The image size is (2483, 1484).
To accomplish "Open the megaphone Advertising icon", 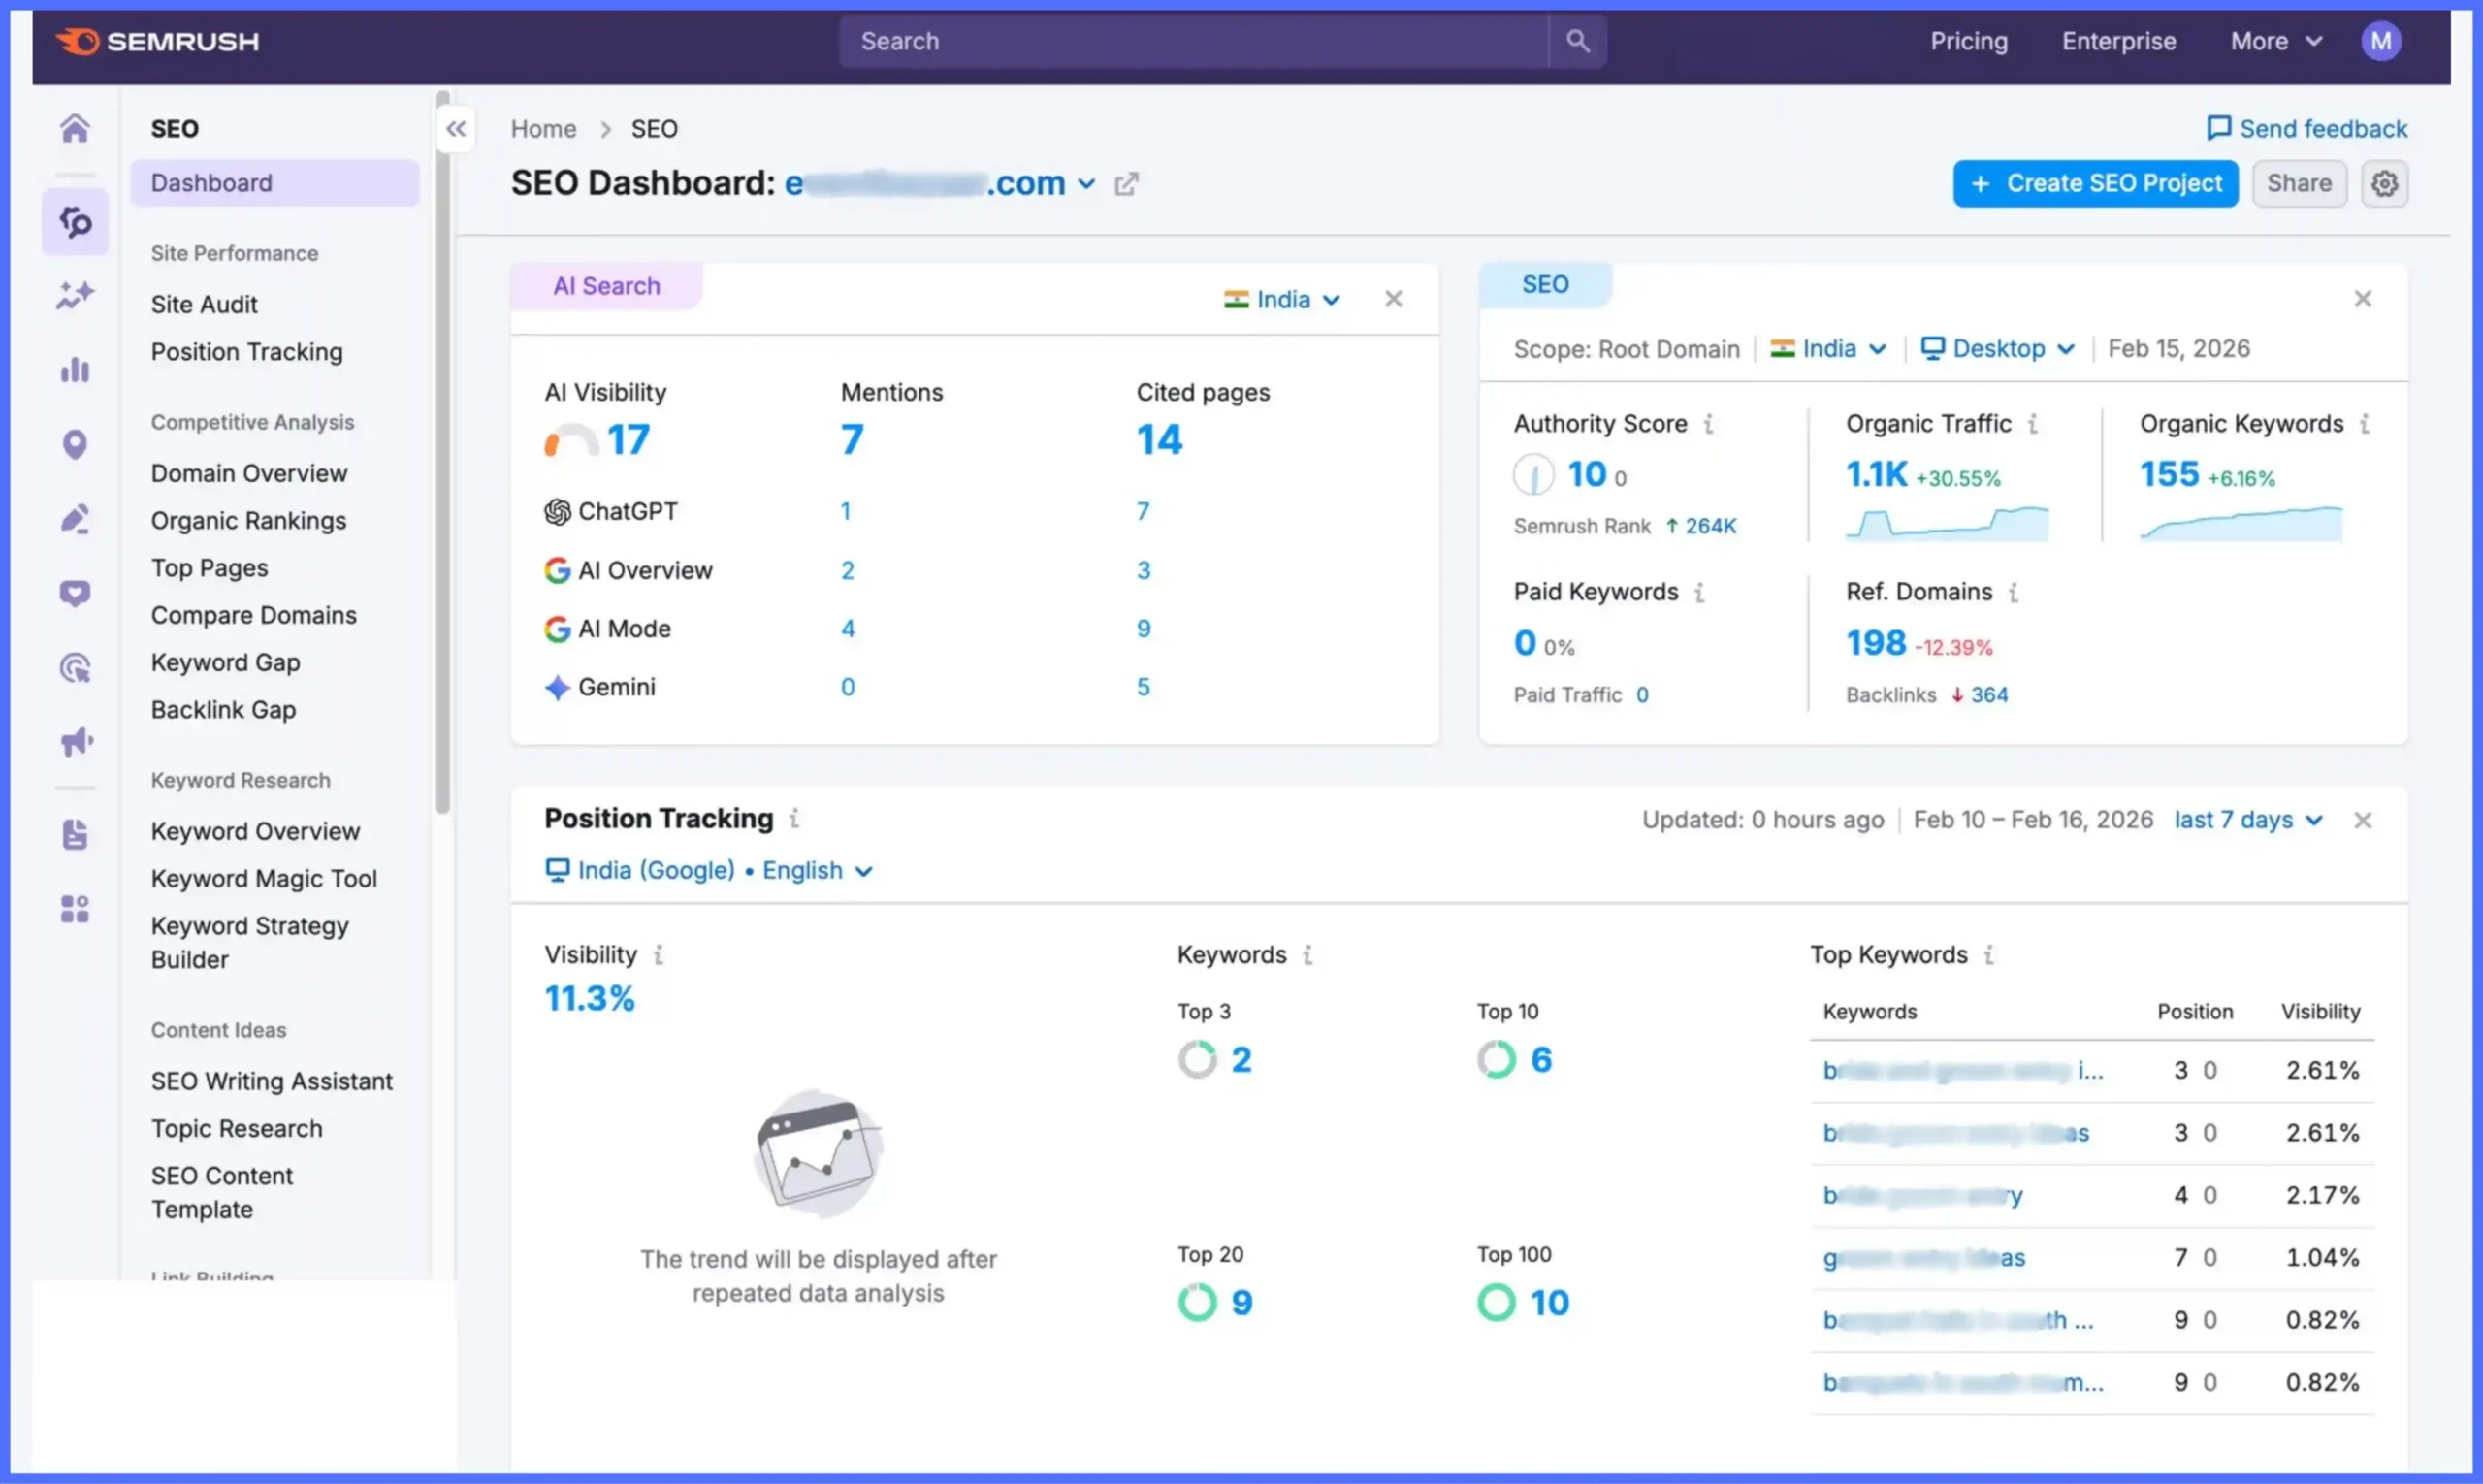I will [x=76, y=741].
